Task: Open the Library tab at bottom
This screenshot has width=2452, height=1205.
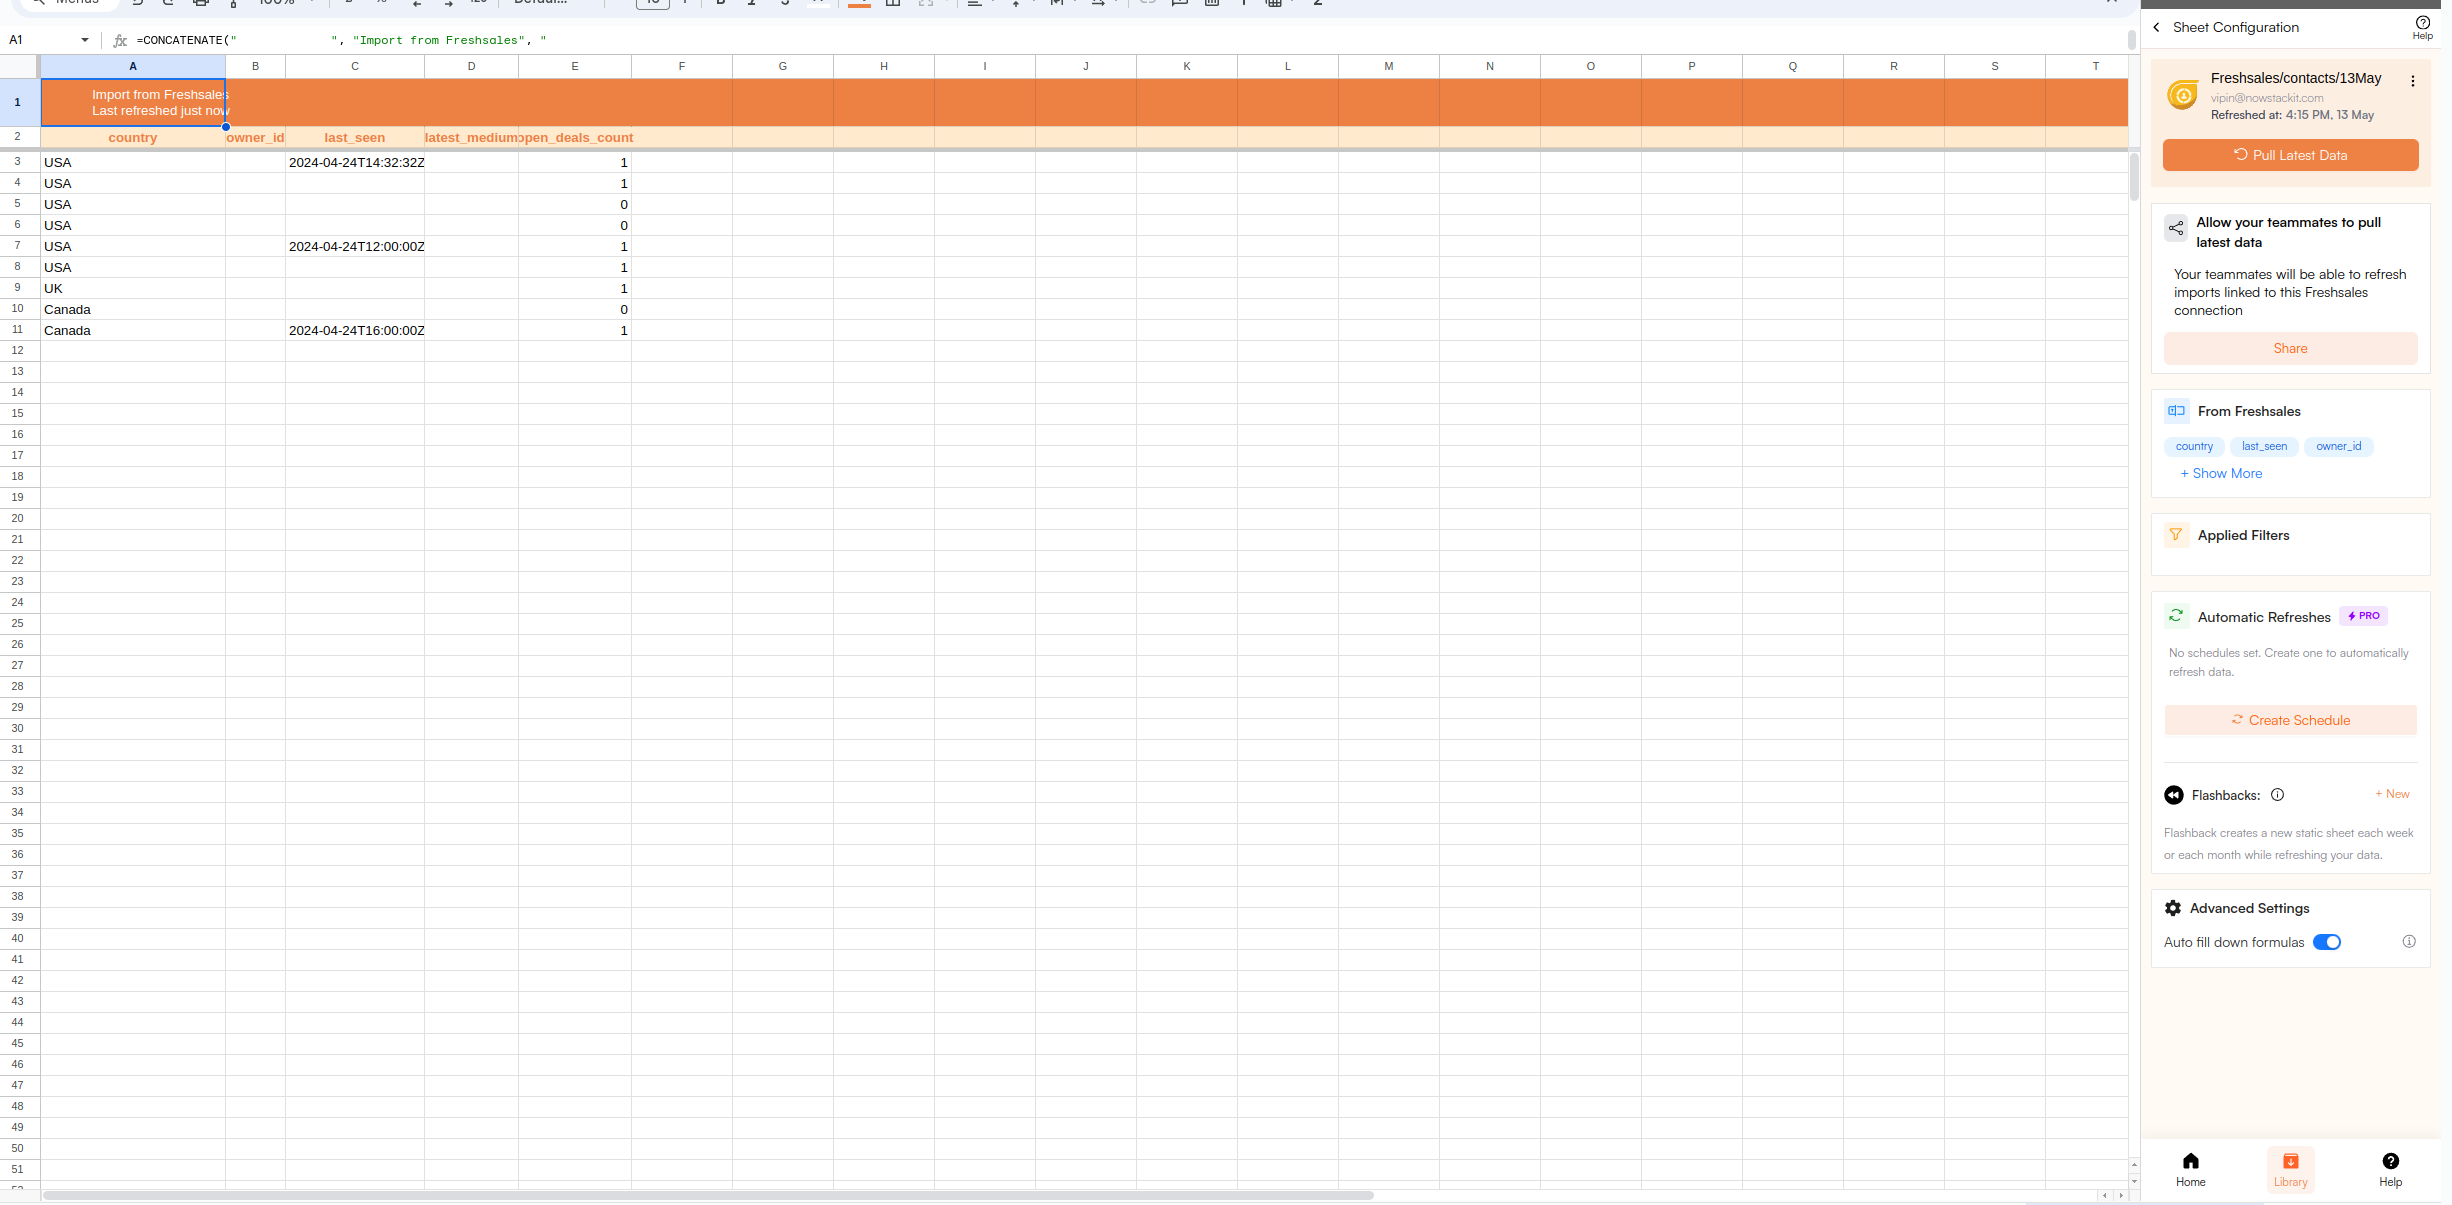Action: click(x=2290, y=1168)
